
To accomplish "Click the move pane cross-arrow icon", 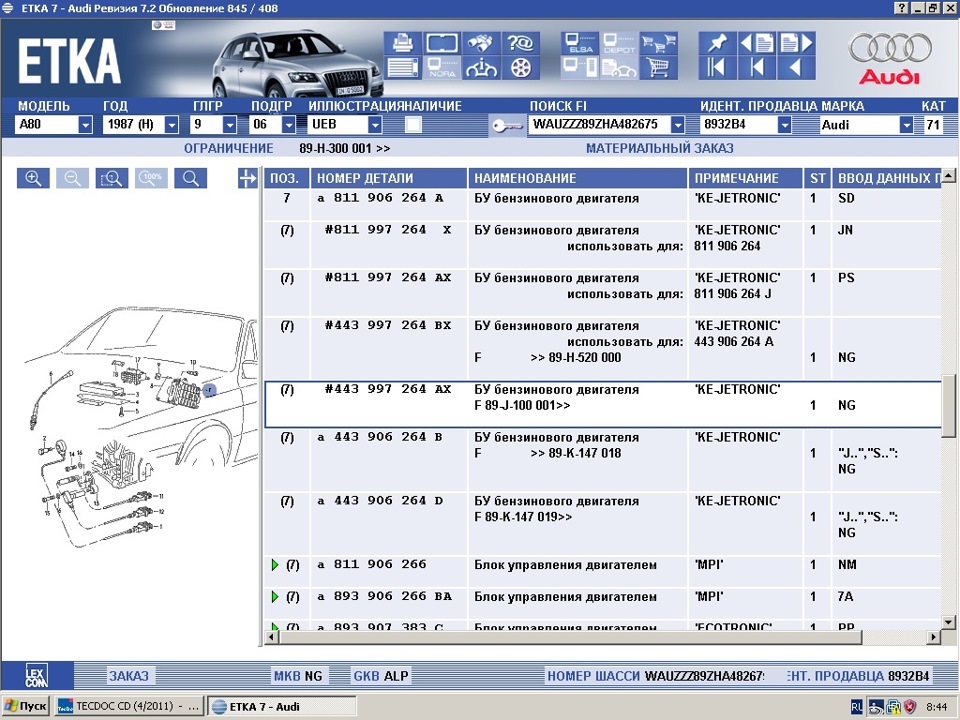I will (247, 178).
